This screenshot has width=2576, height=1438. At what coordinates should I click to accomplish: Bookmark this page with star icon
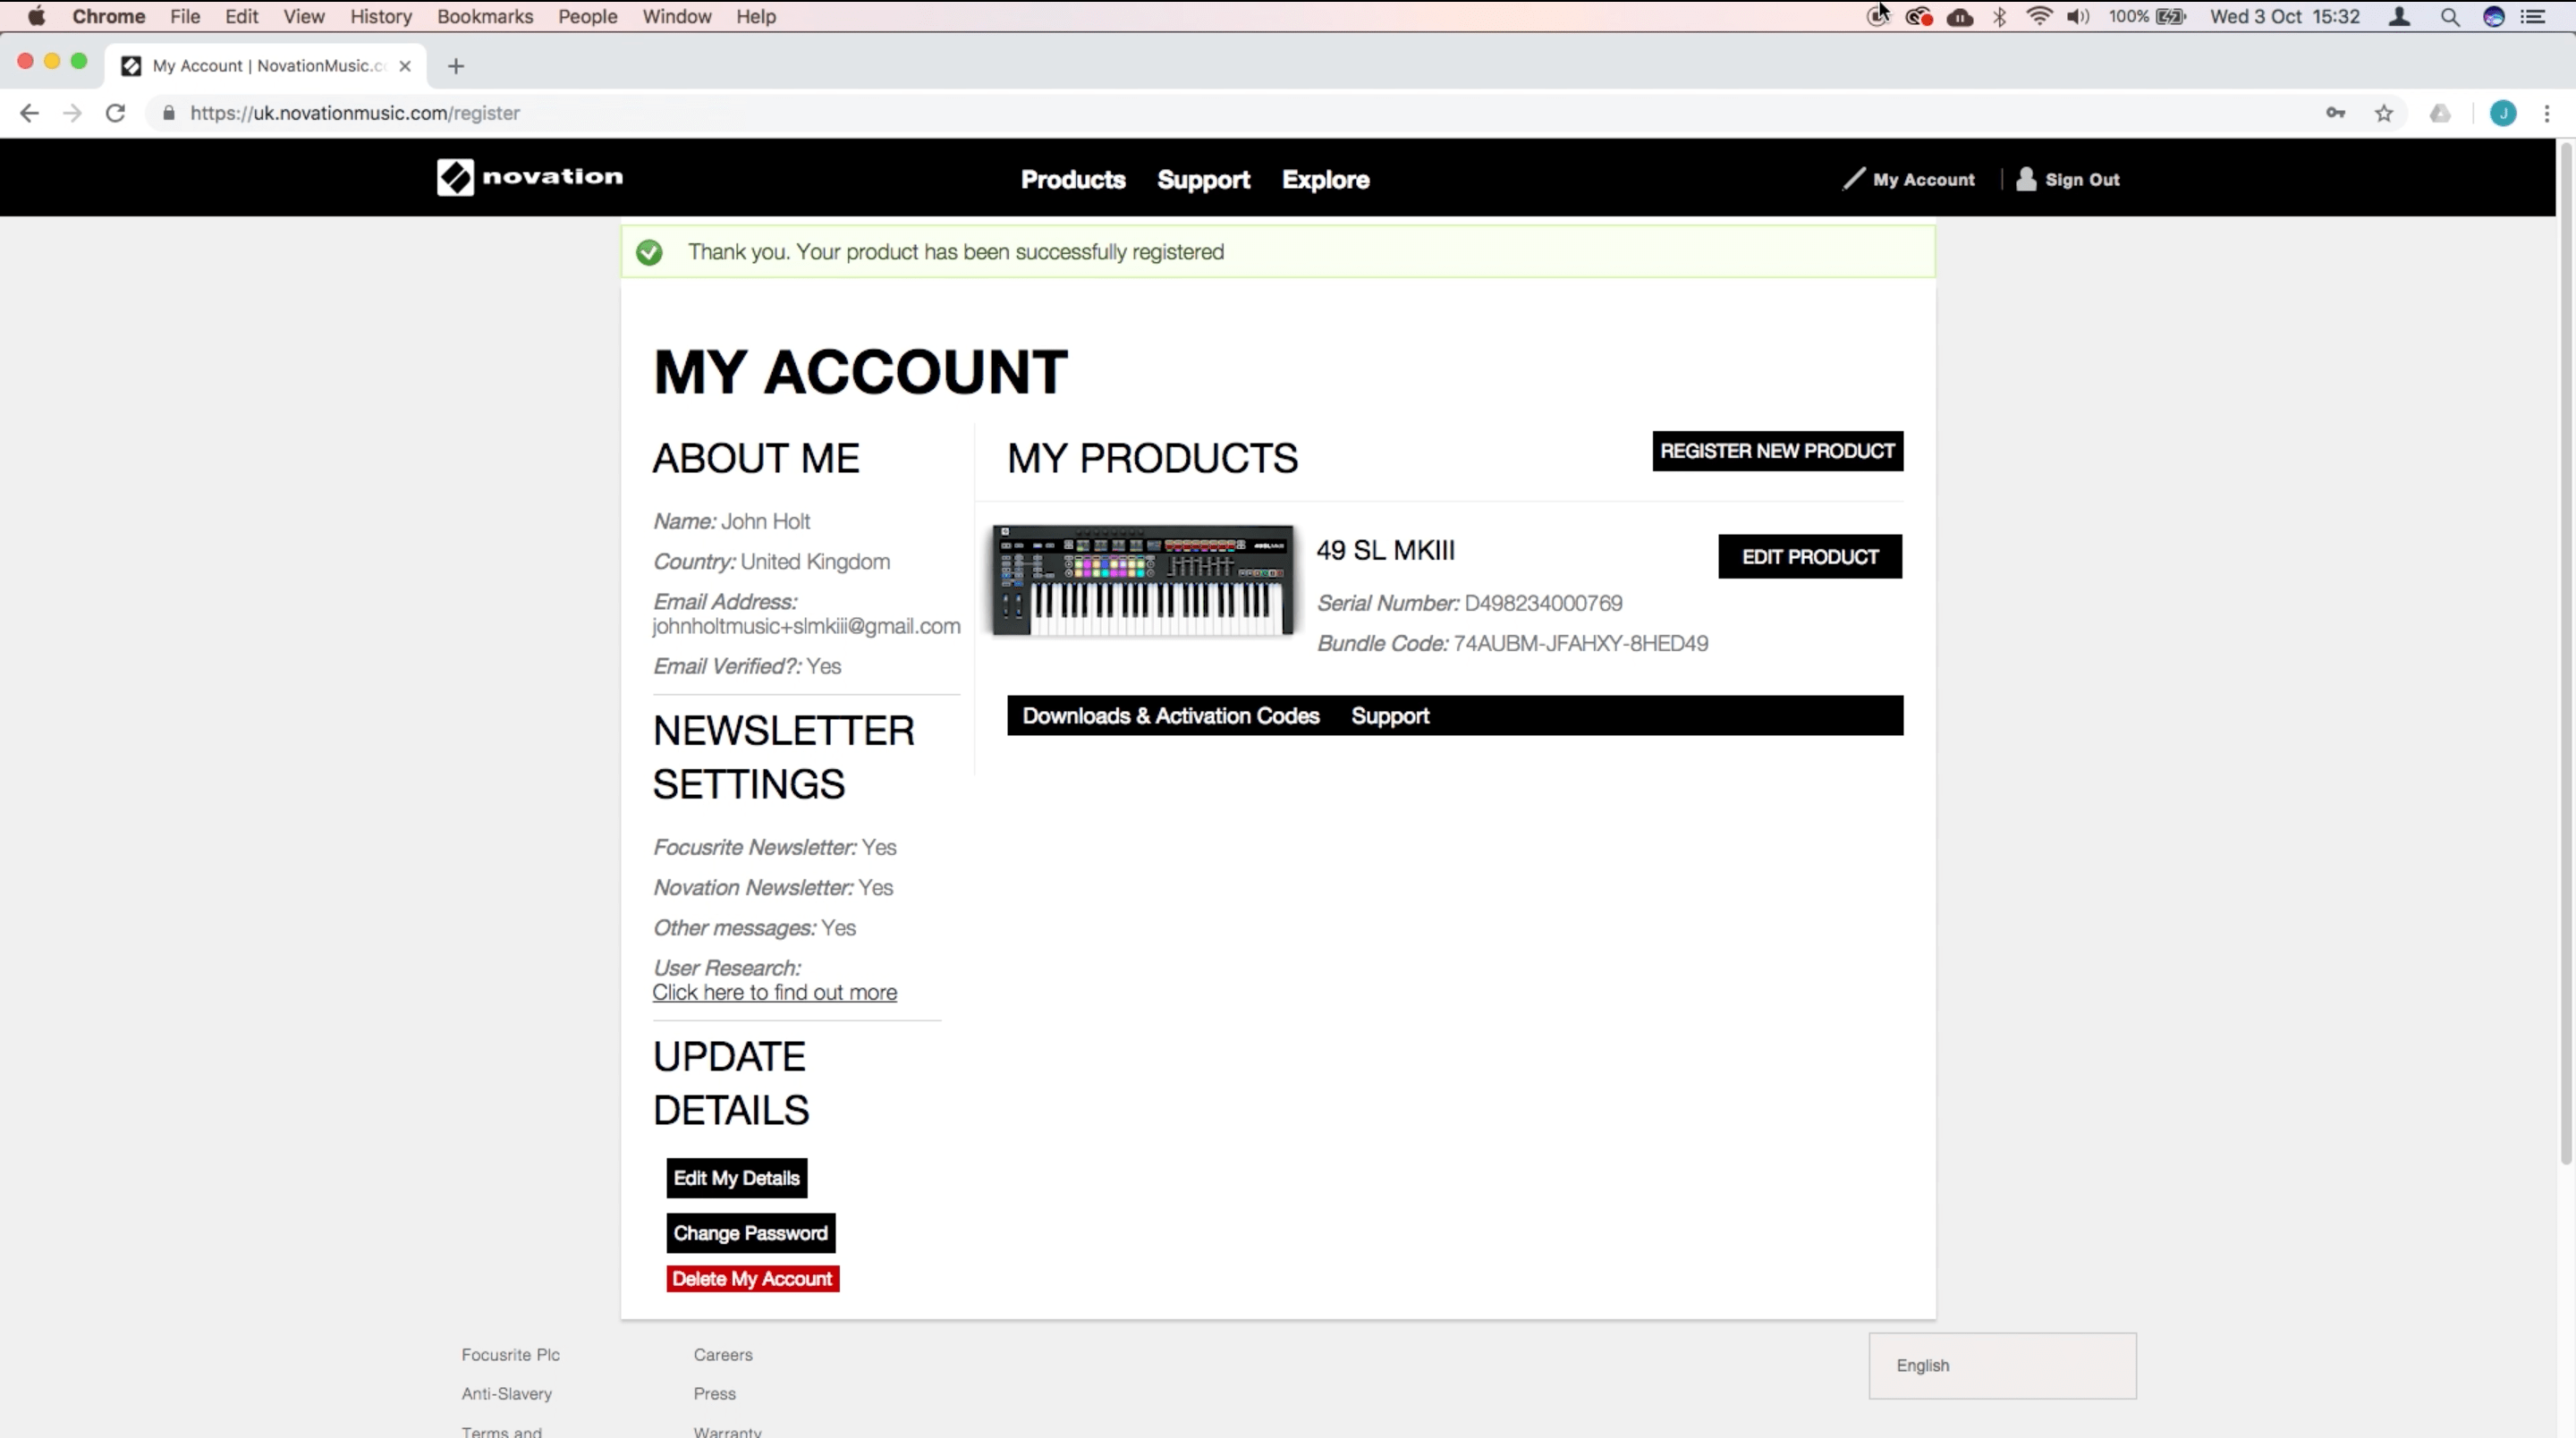point(2384,113)
